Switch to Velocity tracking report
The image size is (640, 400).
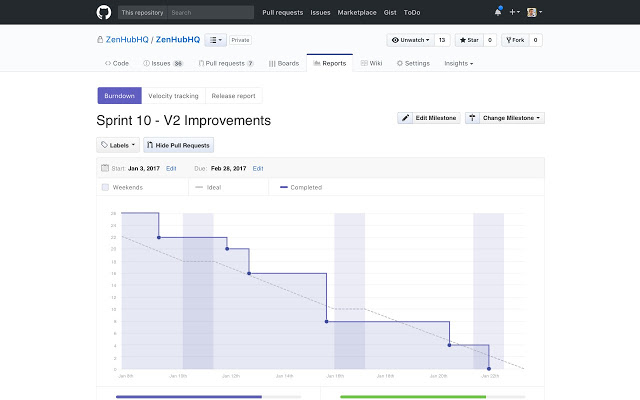click(173, 96)
